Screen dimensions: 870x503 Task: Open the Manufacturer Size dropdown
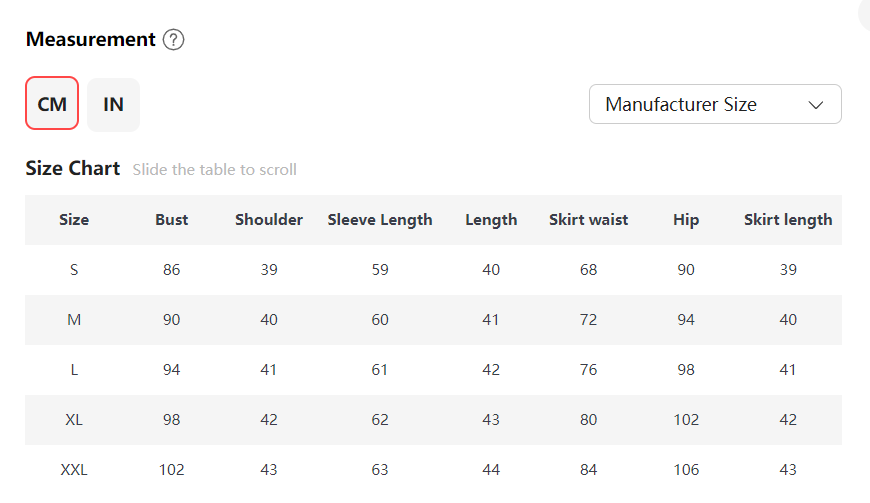[x=714, y=104]
